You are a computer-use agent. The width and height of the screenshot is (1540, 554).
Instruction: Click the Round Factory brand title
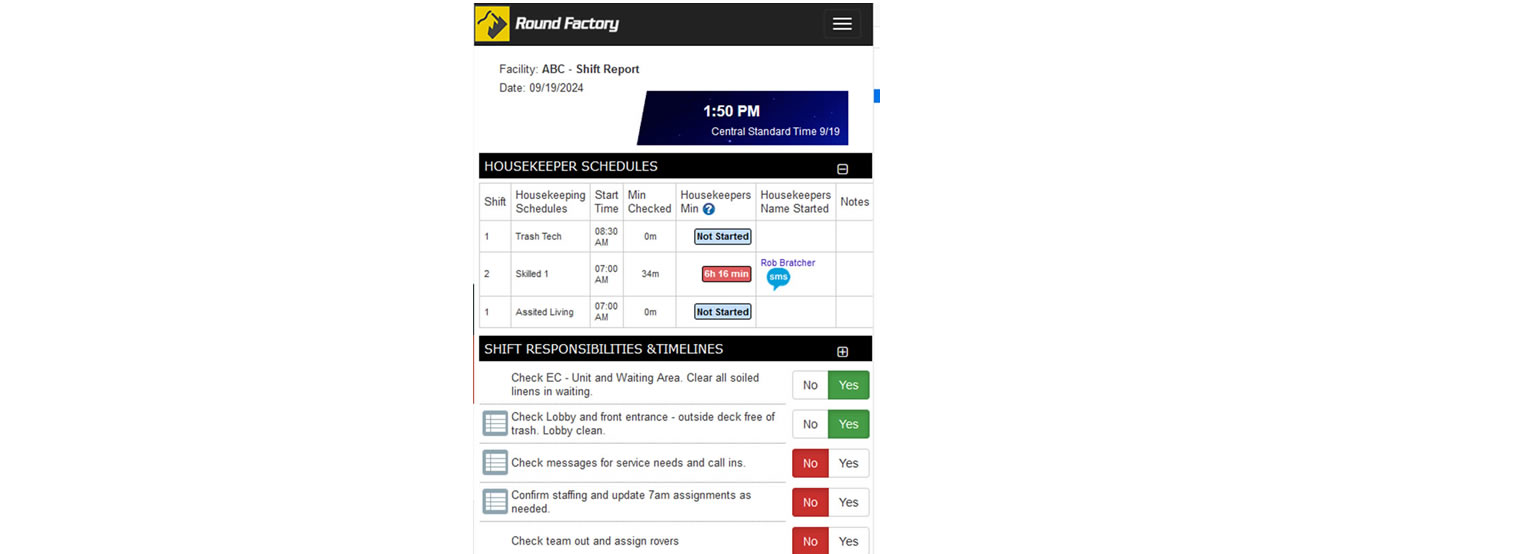(567, 24)
